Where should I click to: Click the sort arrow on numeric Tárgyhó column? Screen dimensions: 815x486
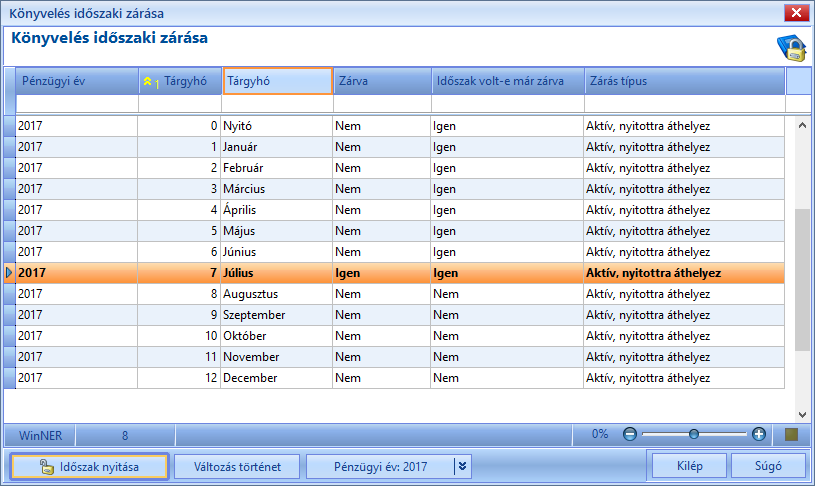point(148,82)
